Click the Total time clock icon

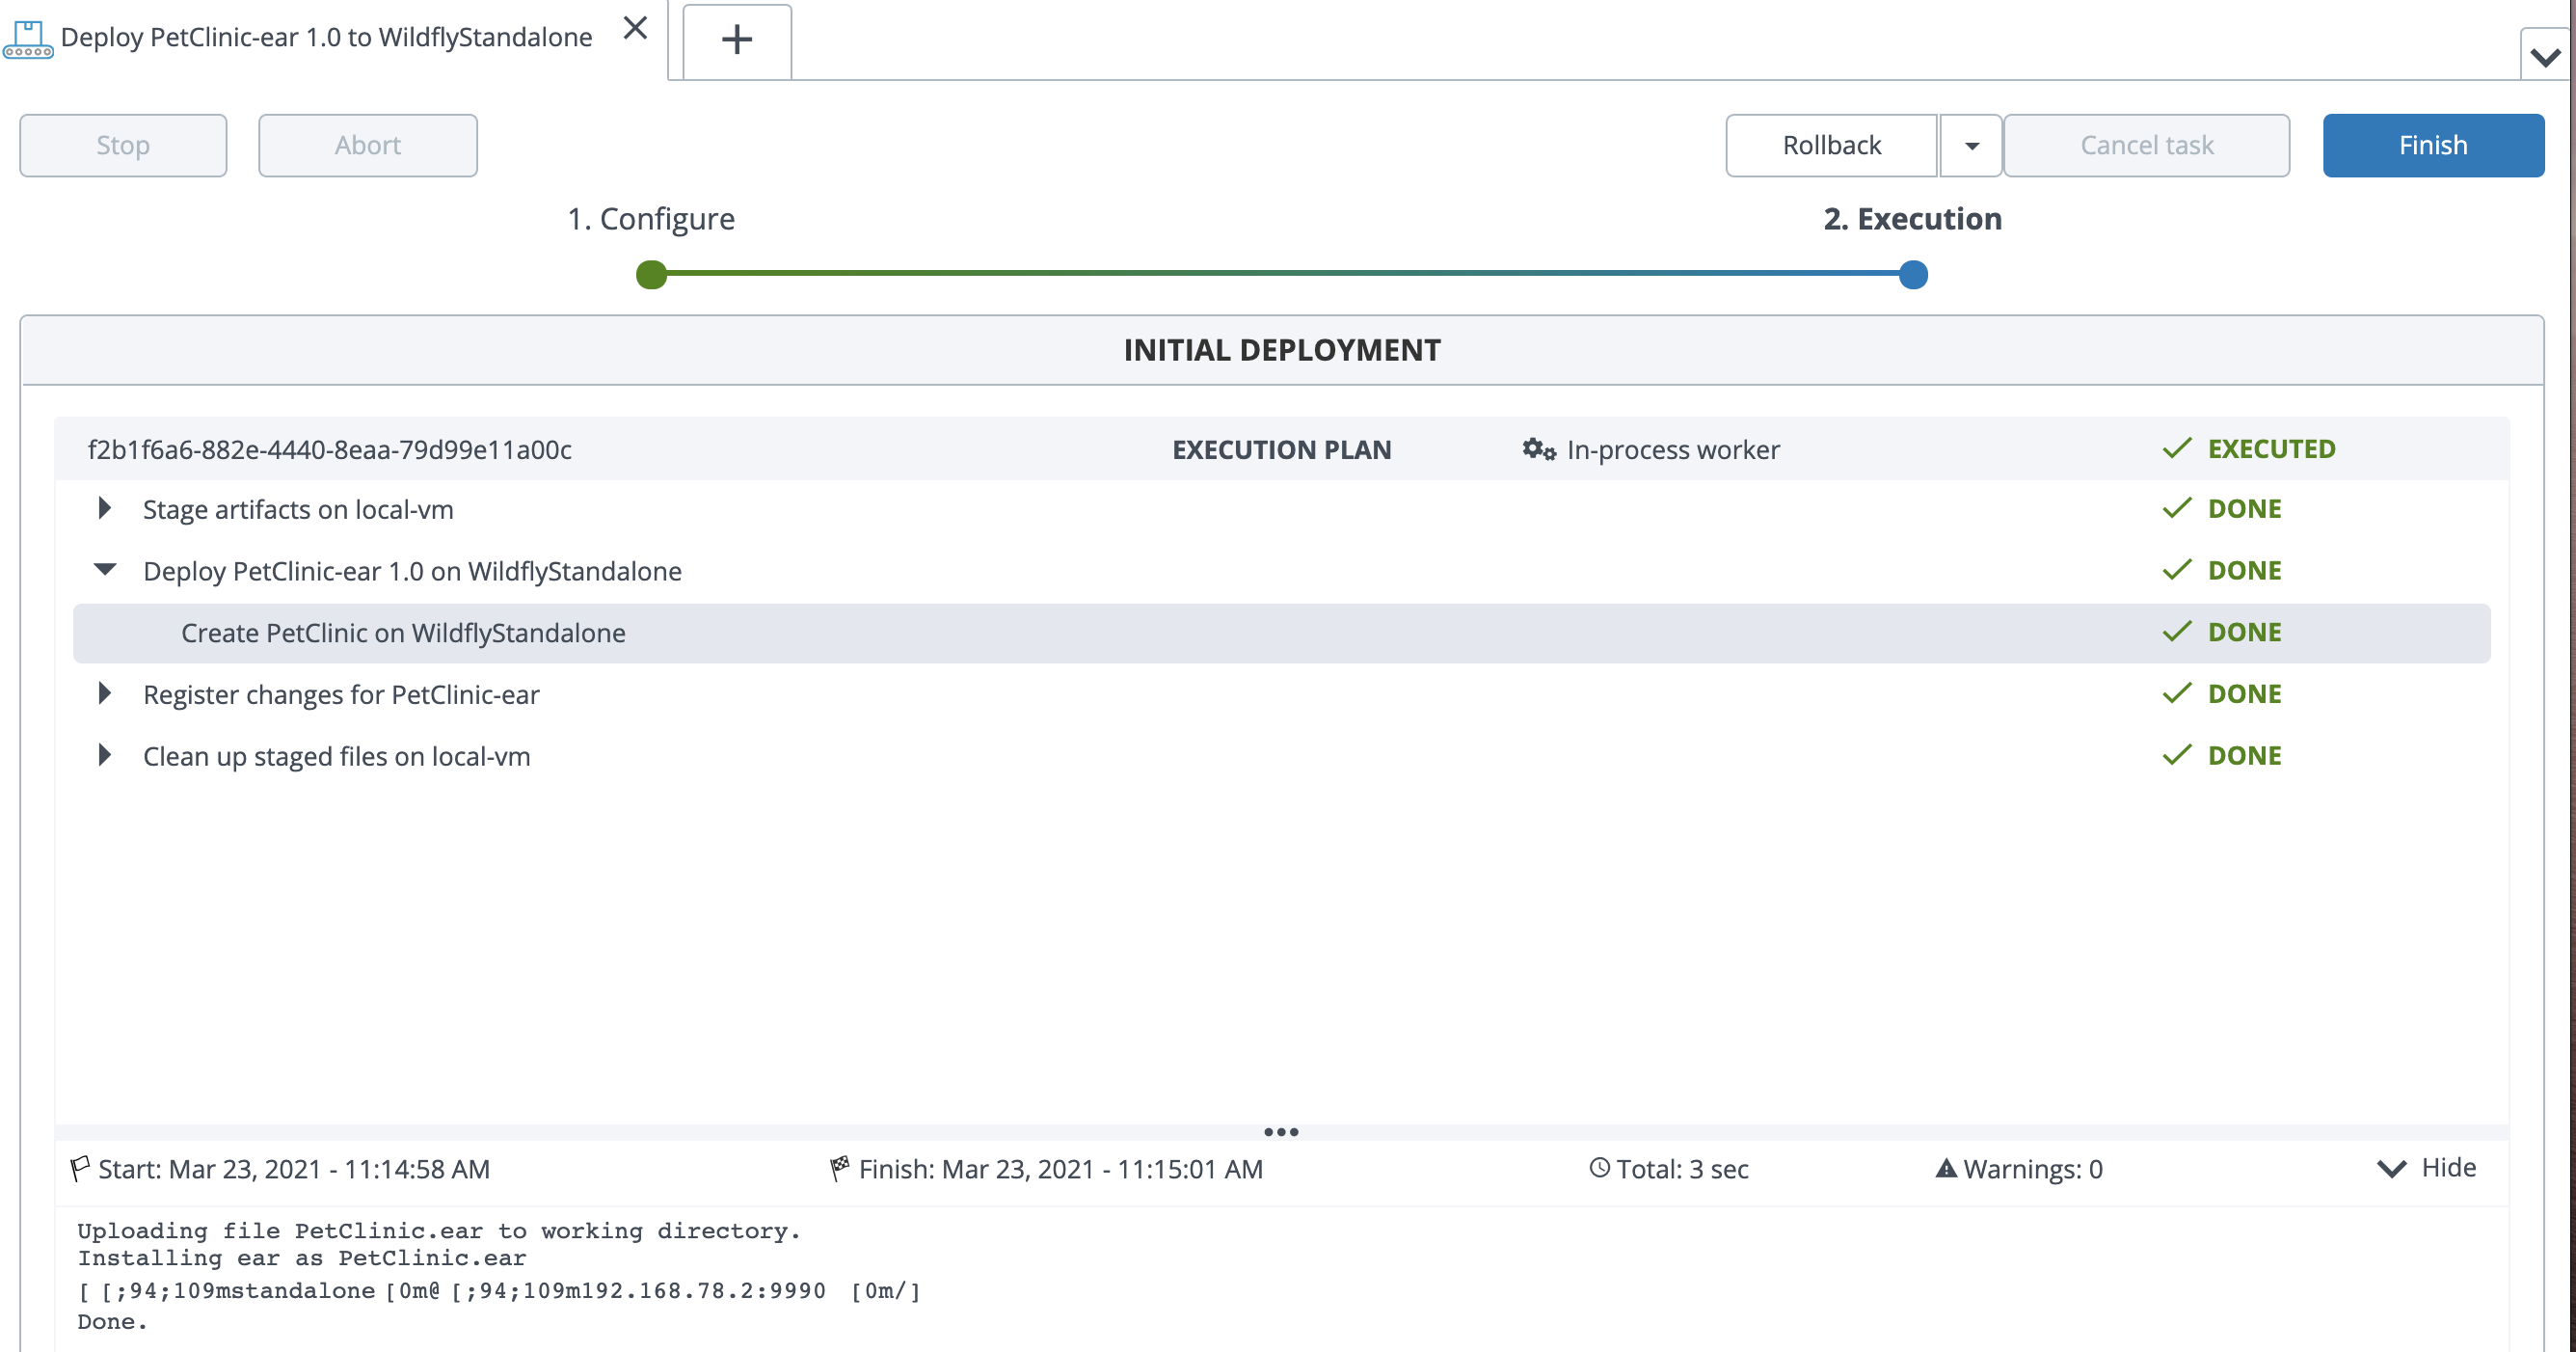[1599, 1168]
